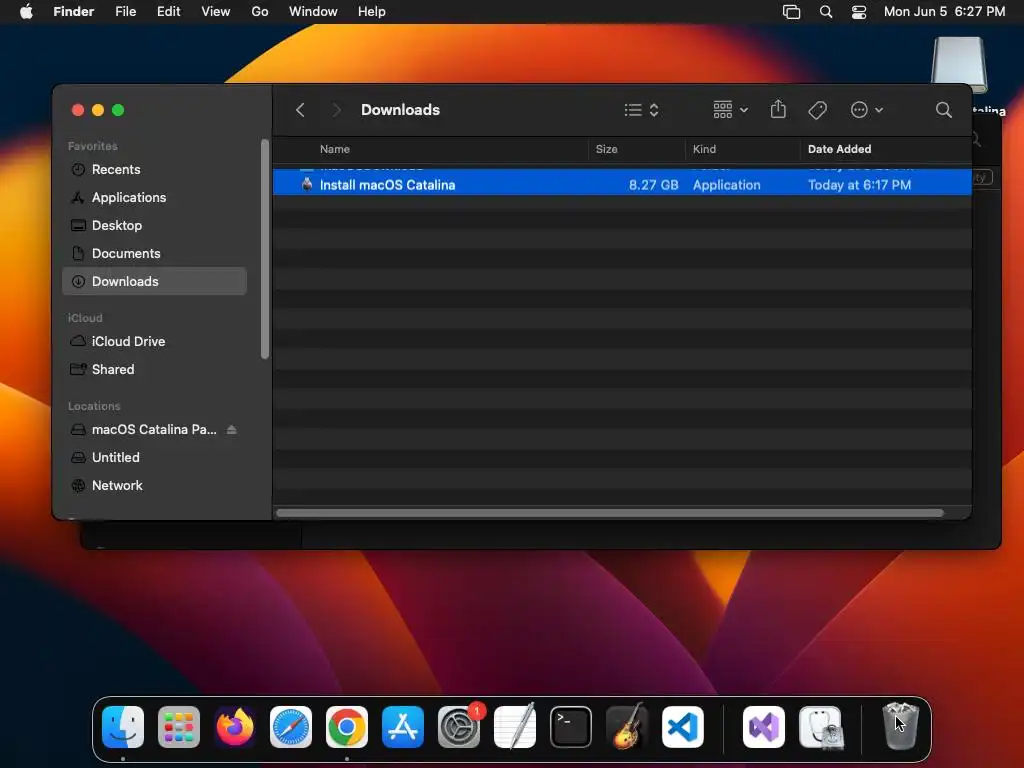Select the external drive desktop icon
The height and width of the screenshot is (768, 1024).
click(959, 64)
